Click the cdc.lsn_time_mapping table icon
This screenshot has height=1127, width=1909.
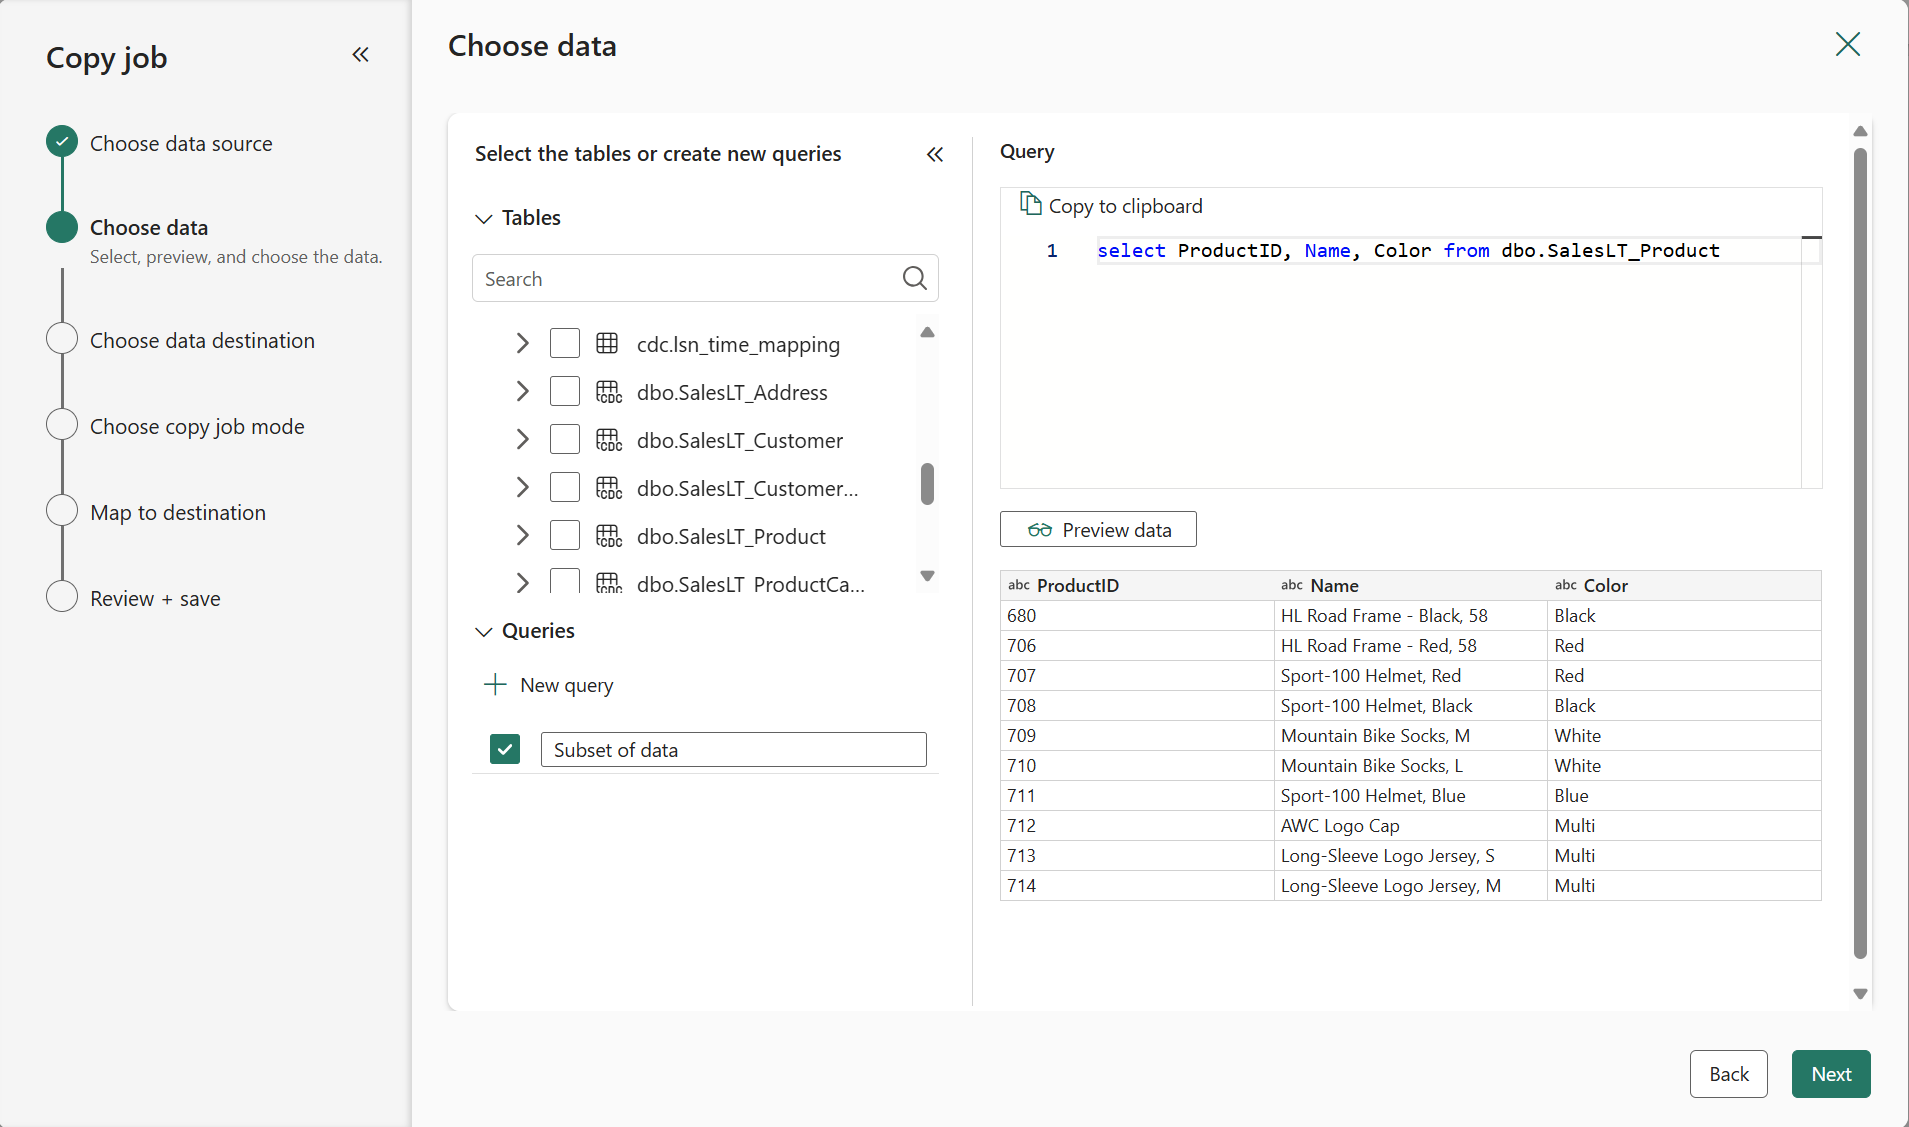(x=607, y=344)
